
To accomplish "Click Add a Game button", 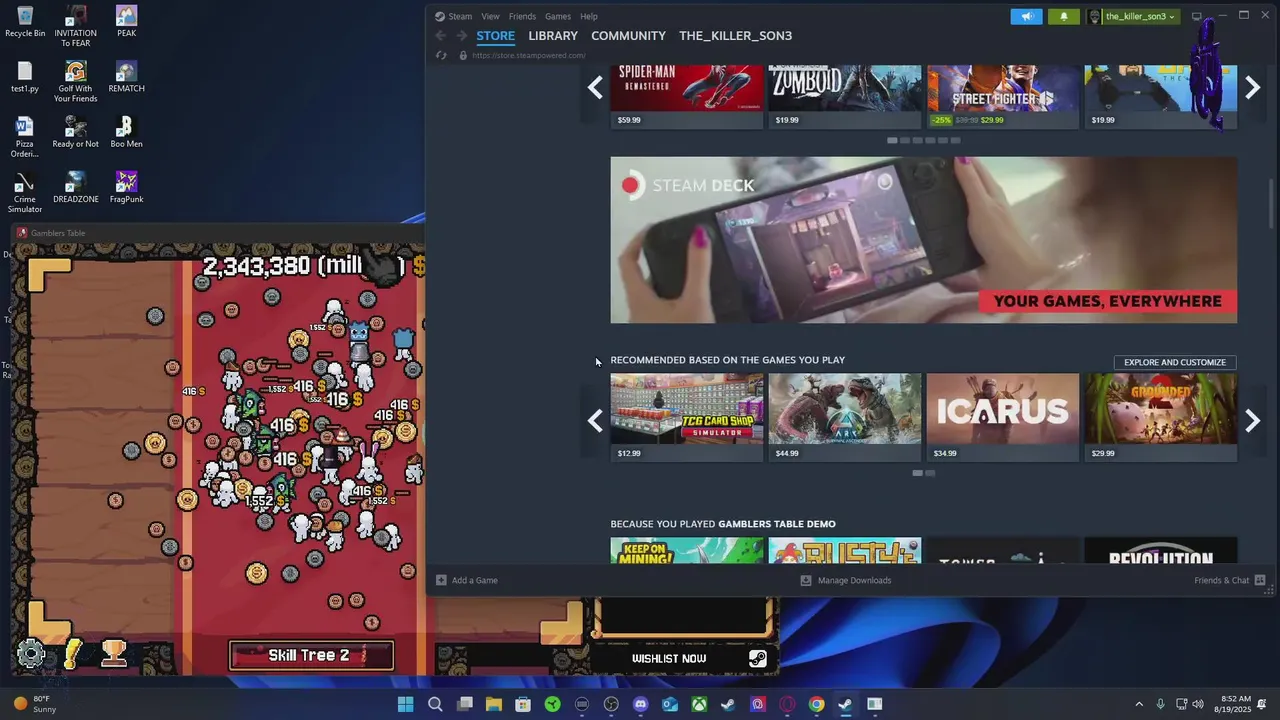I will click(x=467, y=580).
